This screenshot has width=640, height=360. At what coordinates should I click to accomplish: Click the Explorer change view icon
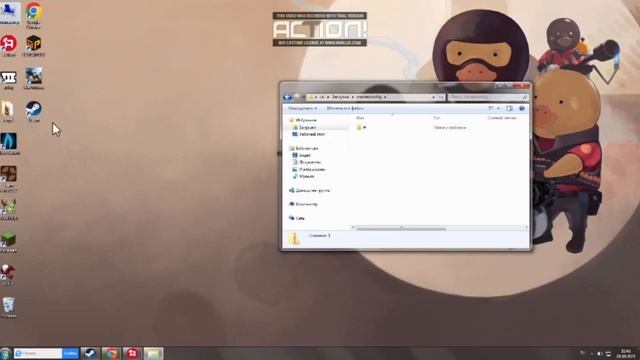click(491, 108)
